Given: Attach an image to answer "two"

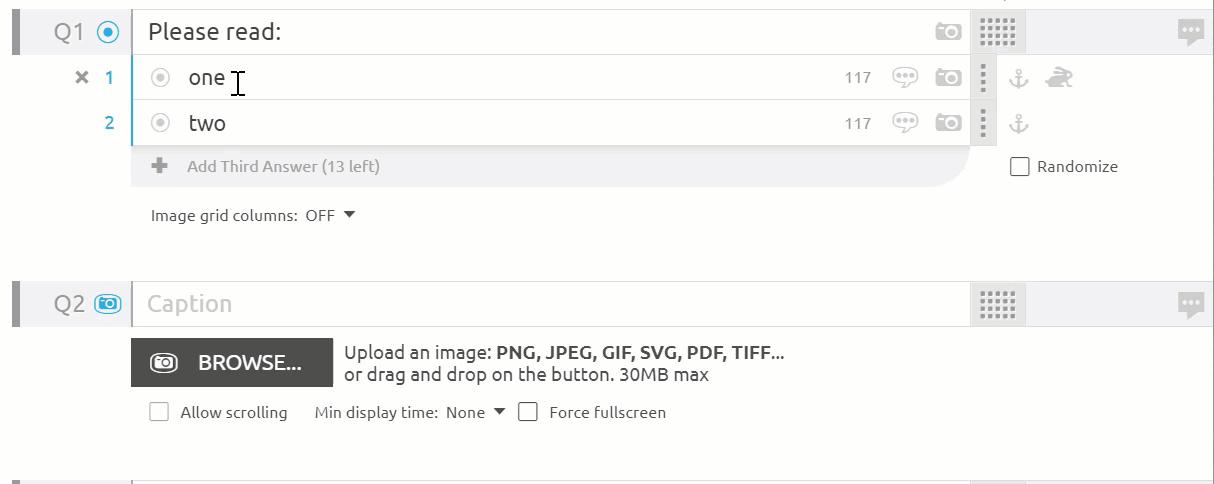Looking at the screenshot, I should pyautogui.click(x=947, y=123).
